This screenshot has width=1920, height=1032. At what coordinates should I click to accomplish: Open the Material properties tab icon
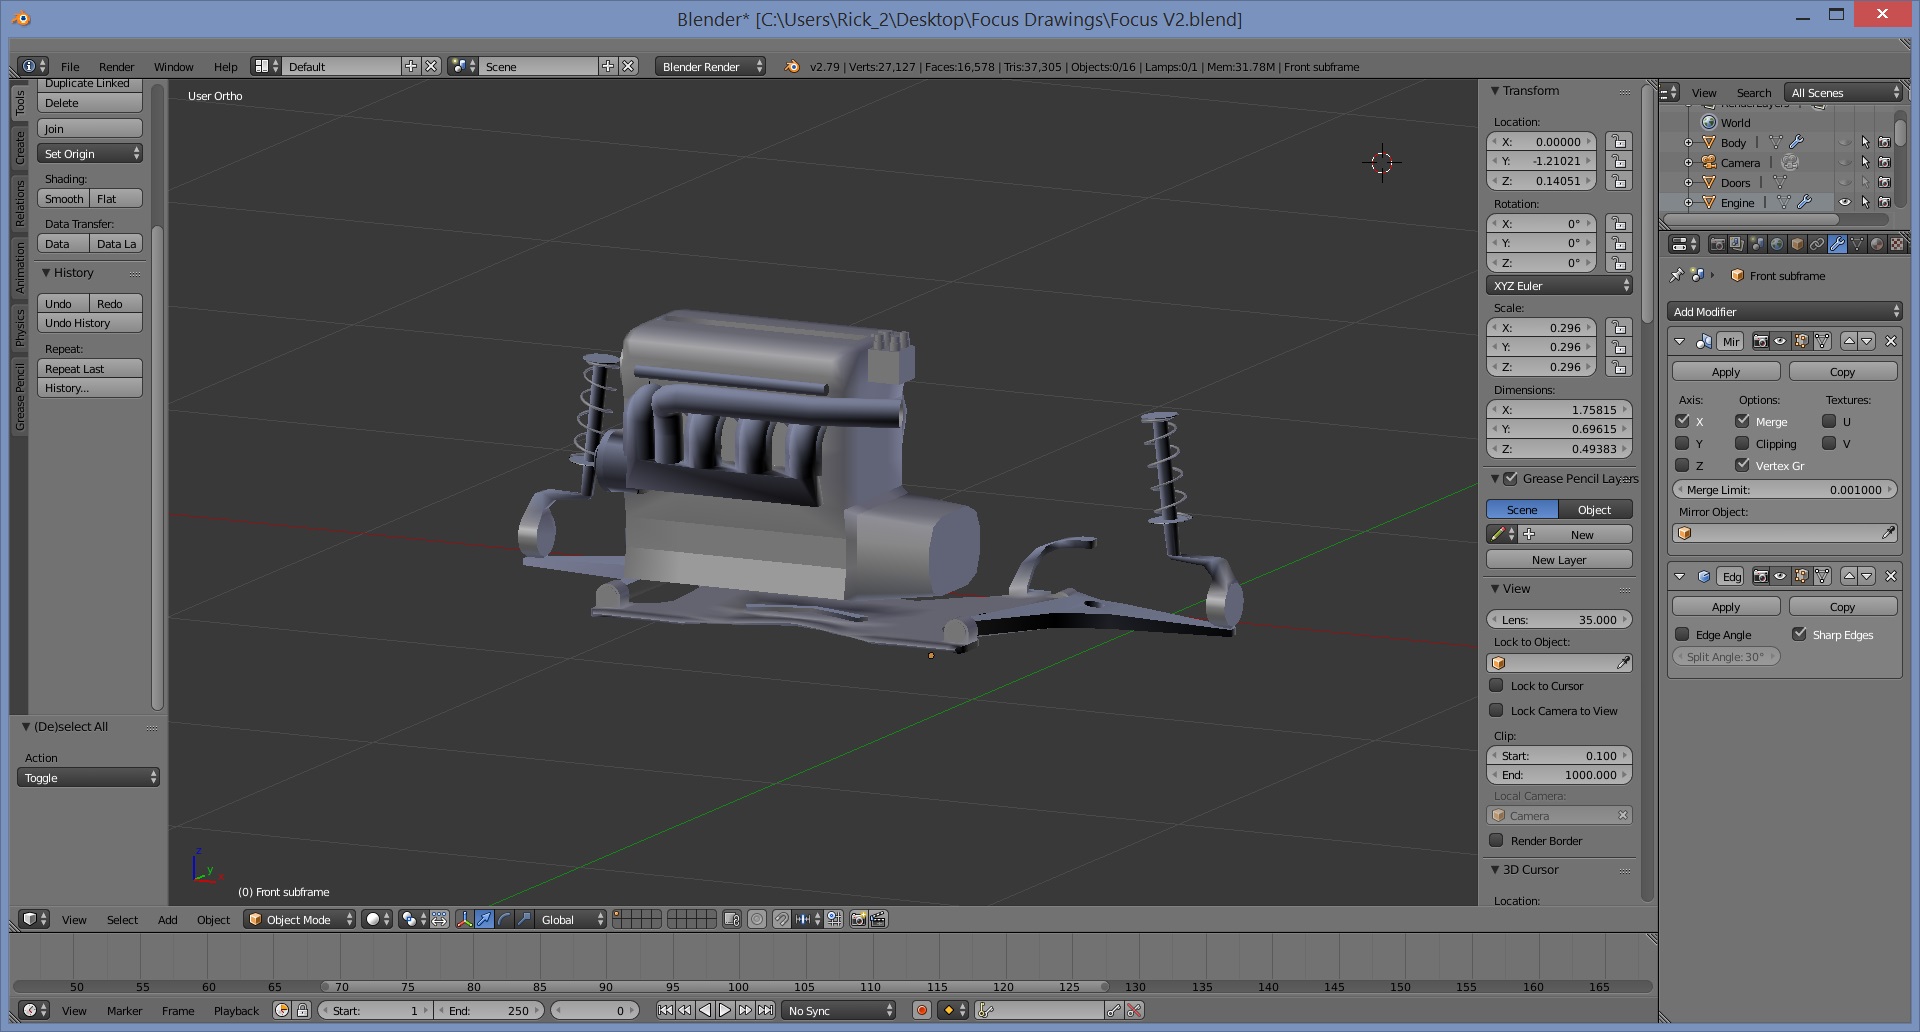click(x=1877, y=244)
